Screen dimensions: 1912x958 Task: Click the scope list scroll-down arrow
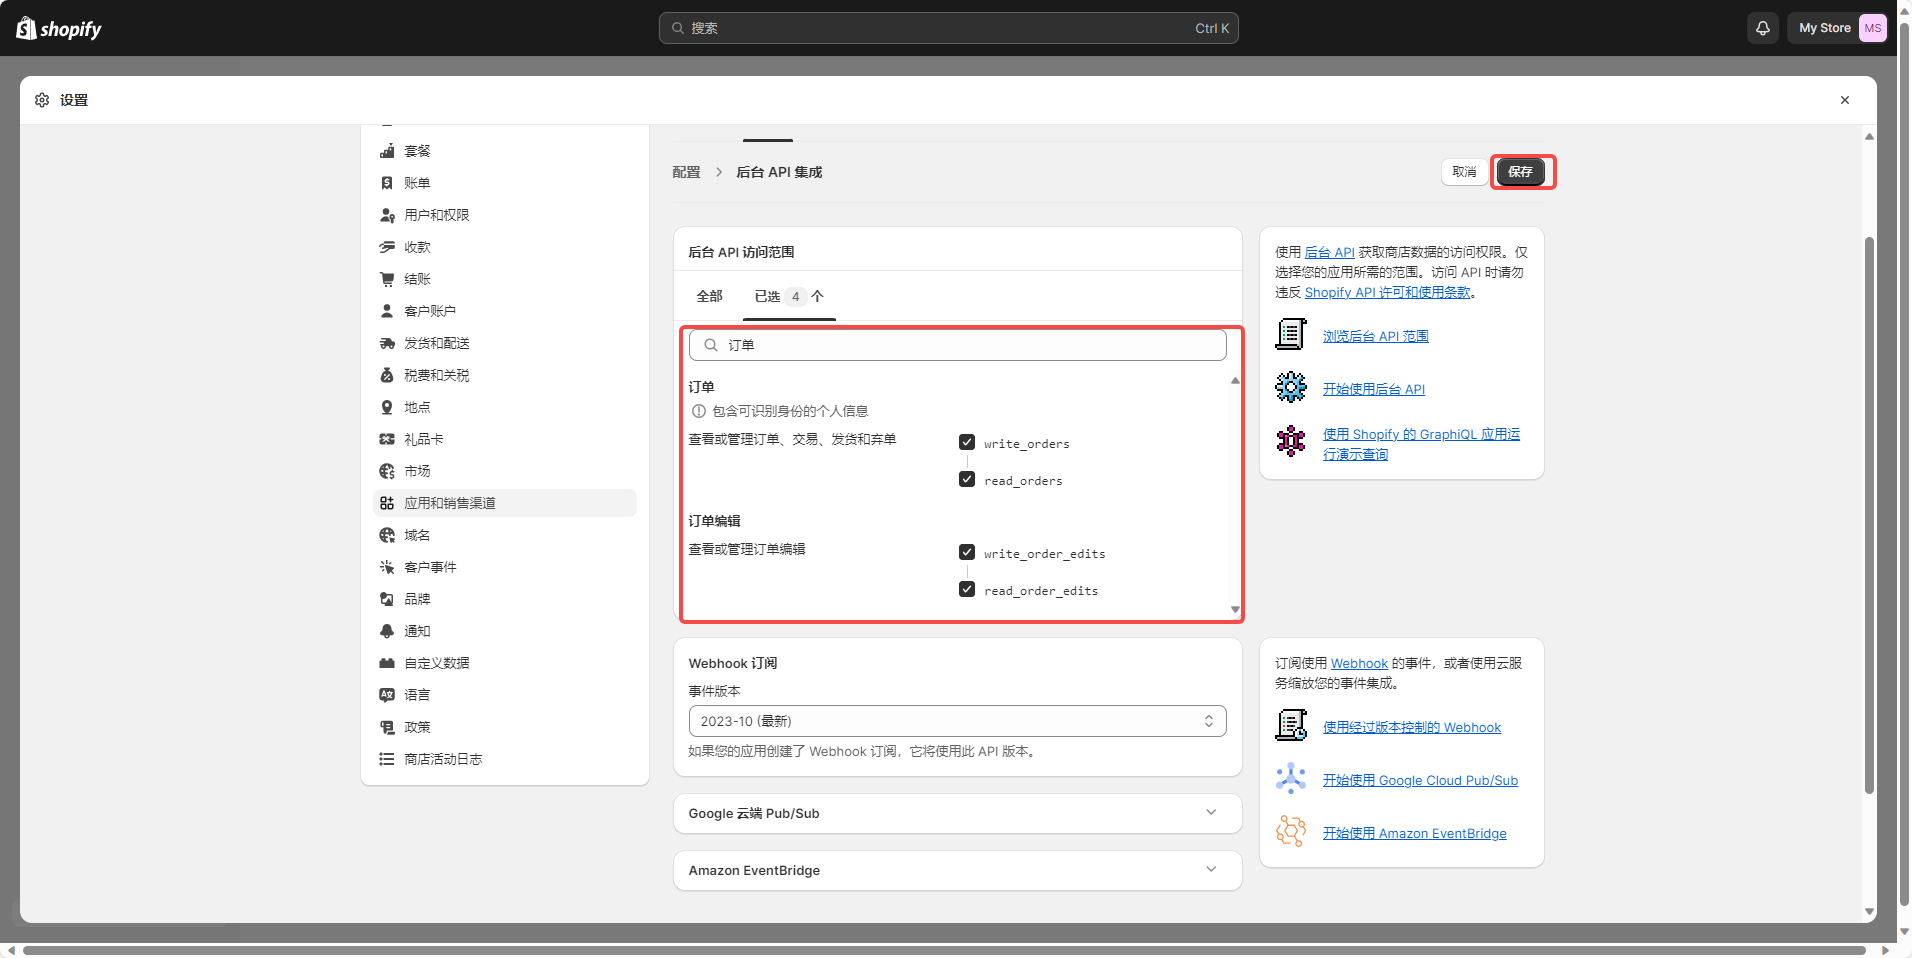click(x=1235, y=609)
